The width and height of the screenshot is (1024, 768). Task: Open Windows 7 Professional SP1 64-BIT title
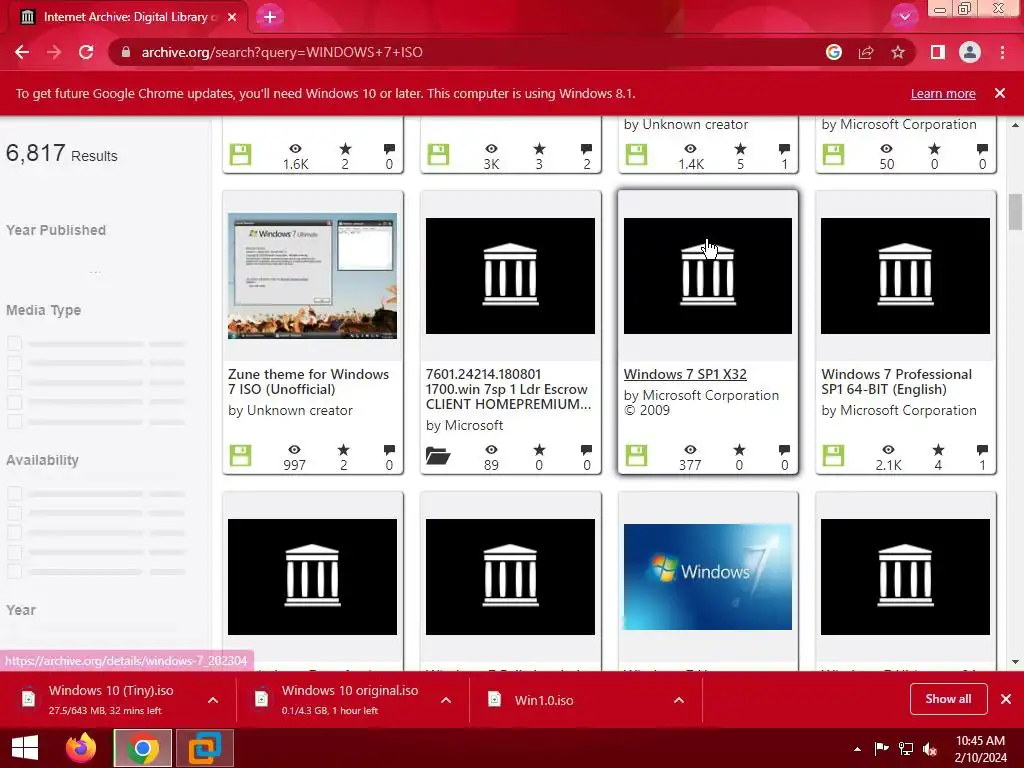point(897,381)
